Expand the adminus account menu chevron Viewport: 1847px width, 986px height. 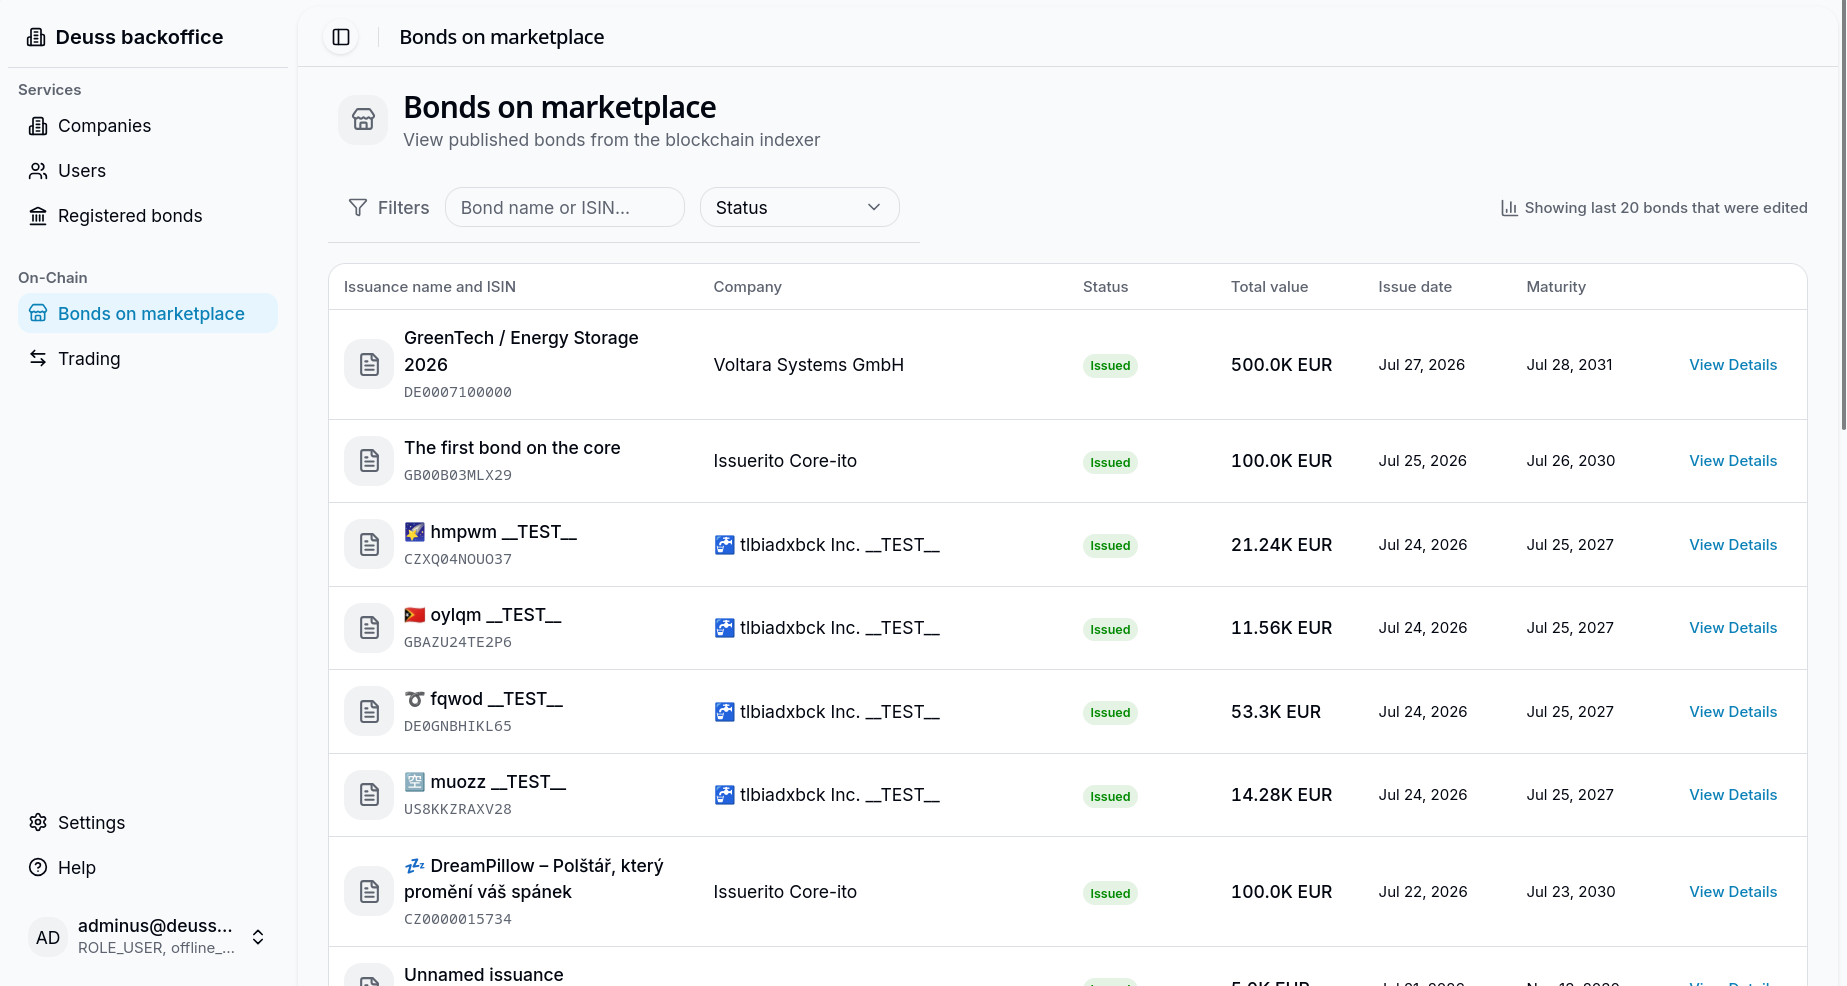point(258,937)
